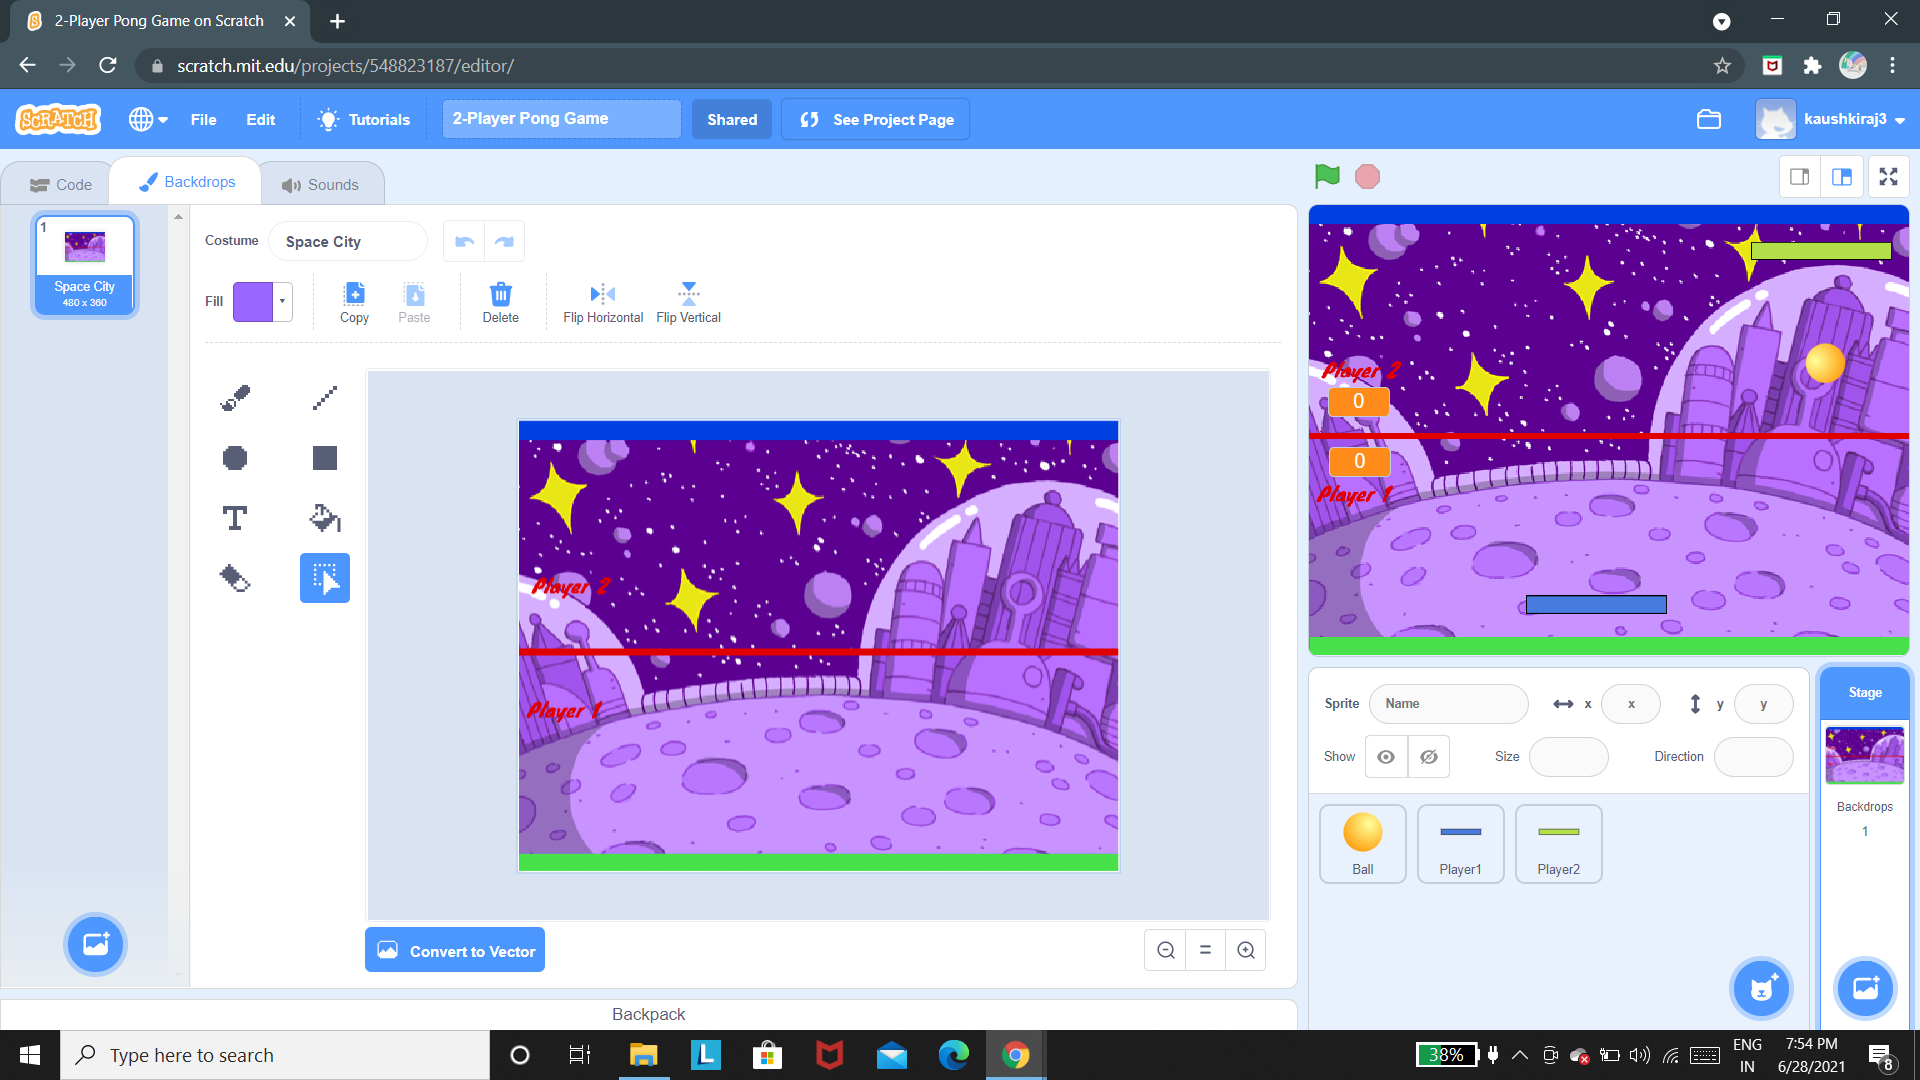Switch to small stage layout
Image resolution: width=1920 pixels, height=1080 pixels.
tap(1799, 177)
